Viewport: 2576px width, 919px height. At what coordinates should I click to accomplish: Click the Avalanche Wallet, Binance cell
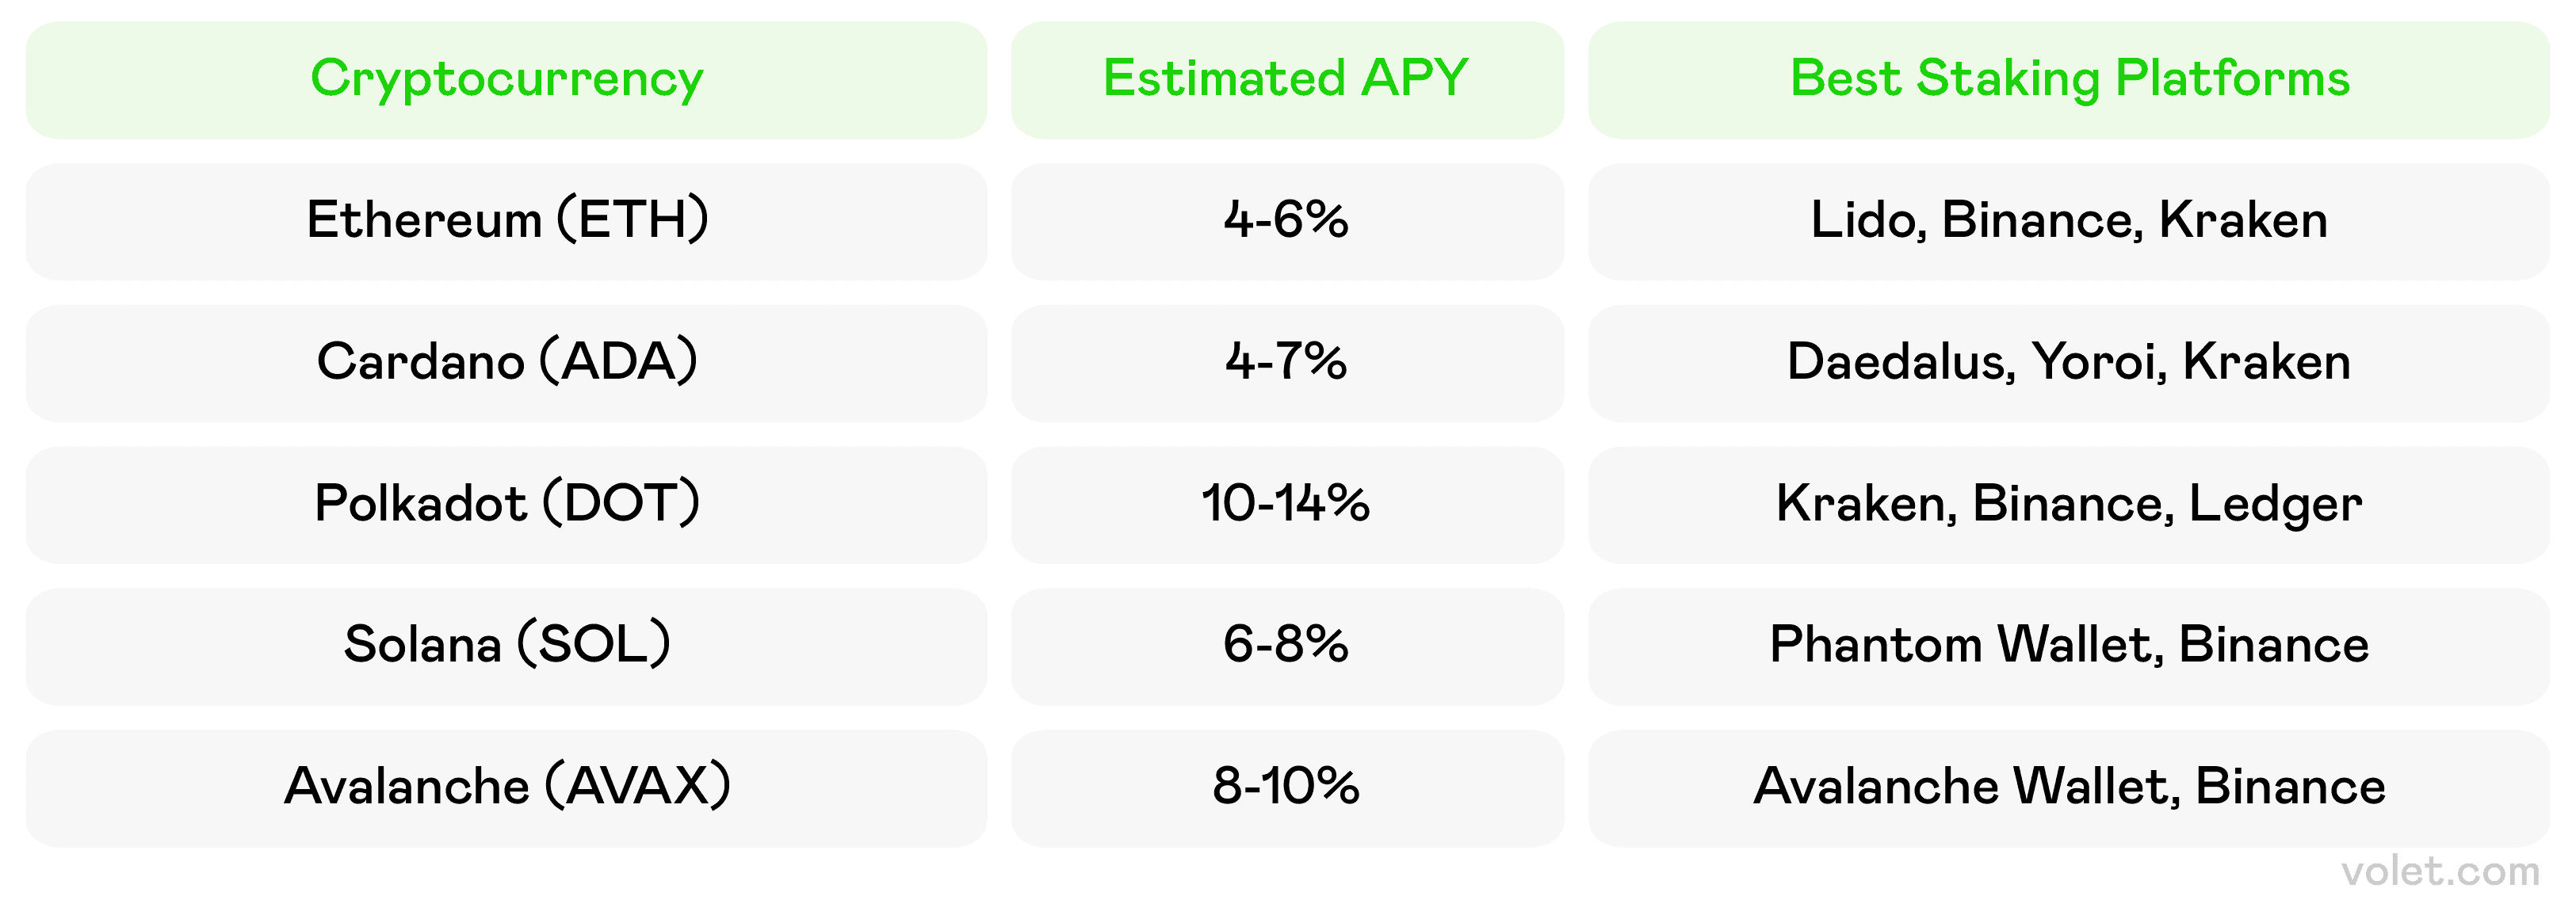tap(2069, 788)
